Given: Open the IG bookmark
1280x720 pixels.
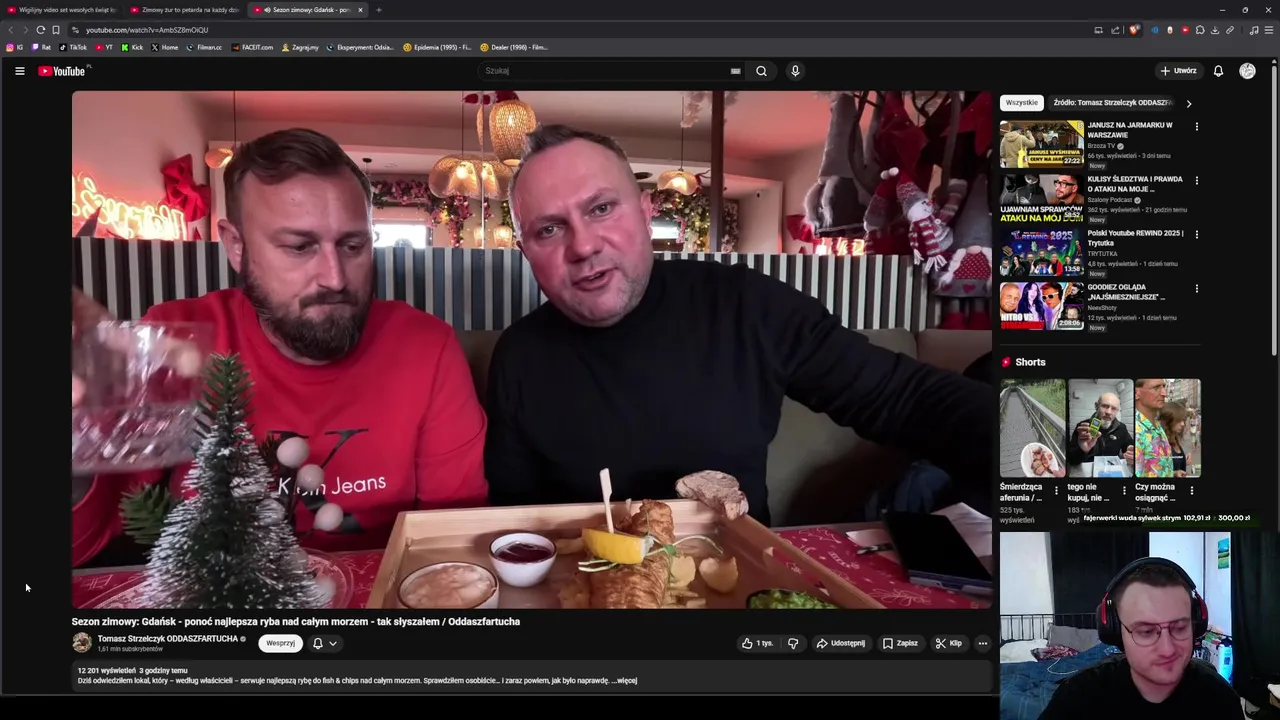Looking at the screenshot, I should [x=14, y=47].
